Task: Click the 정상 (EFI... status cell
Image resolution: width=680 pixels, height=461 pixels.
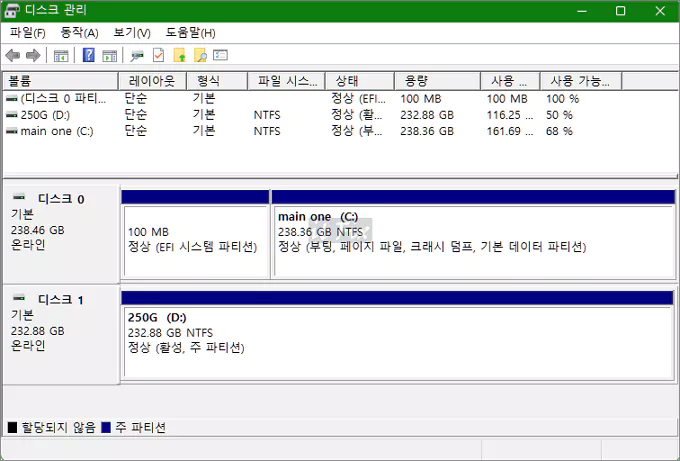Action: (x=358, y=99)
